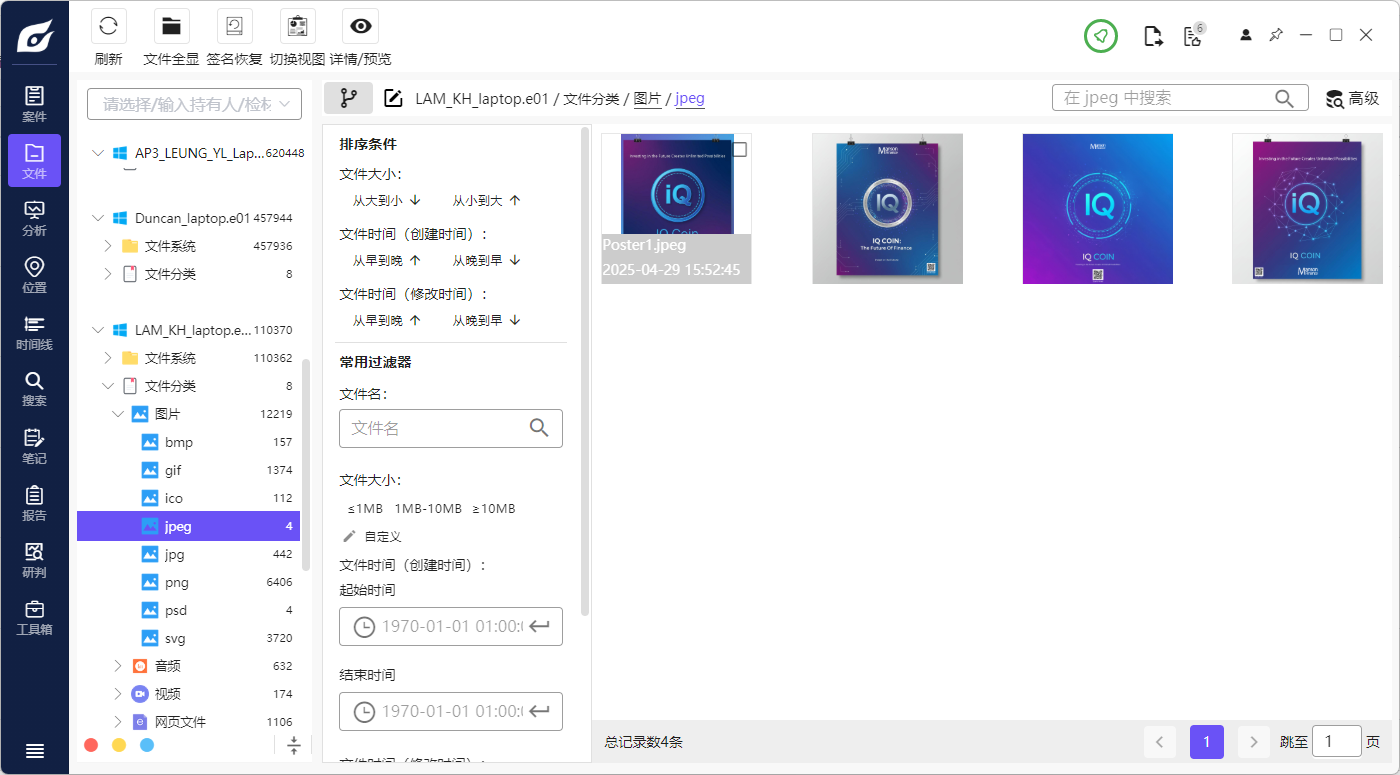
Task: Click the 自定义 custom size option
Action: click(x=372, y=536)
